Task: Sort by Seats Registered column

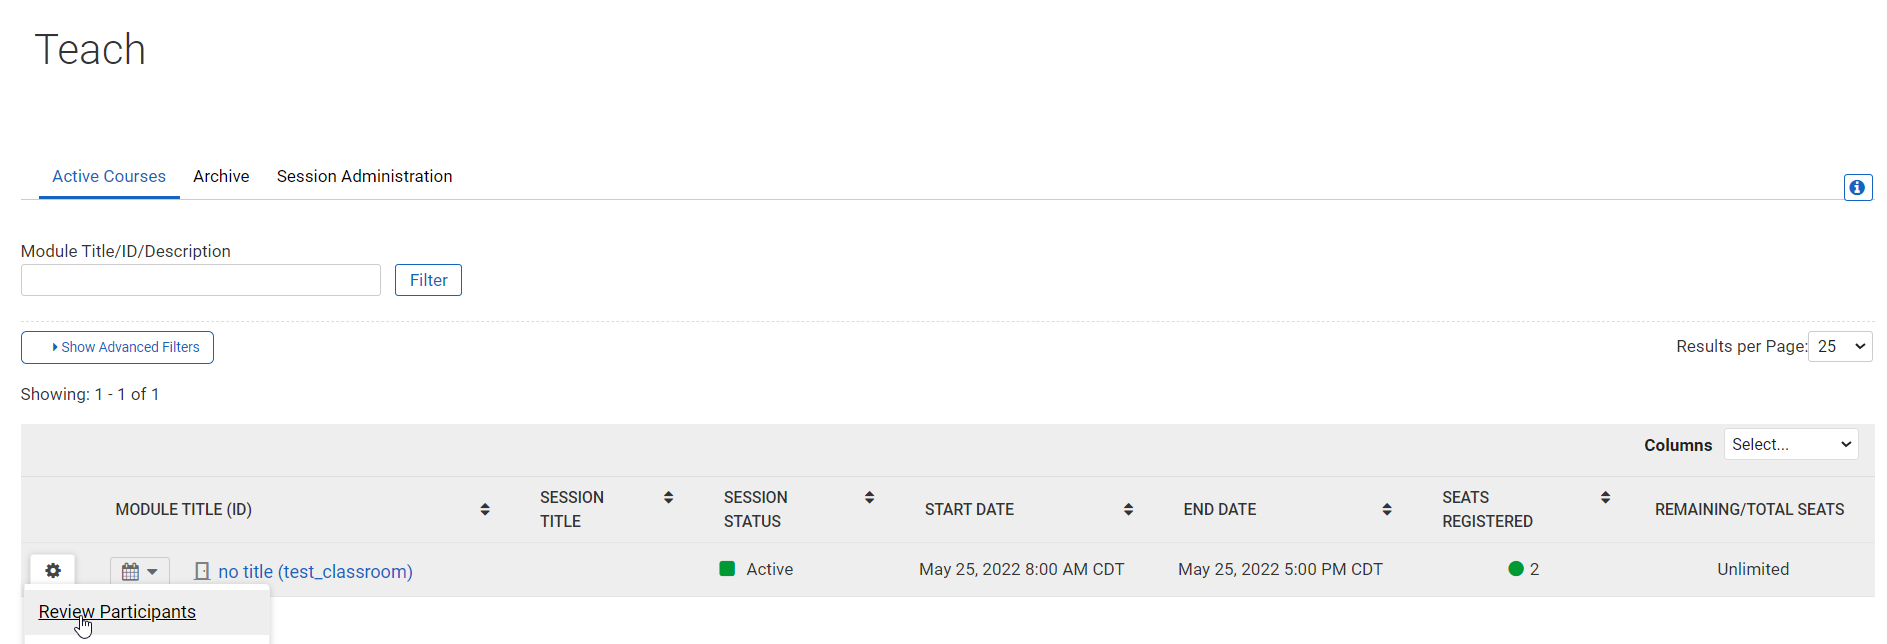Action: click(1605, 496)
